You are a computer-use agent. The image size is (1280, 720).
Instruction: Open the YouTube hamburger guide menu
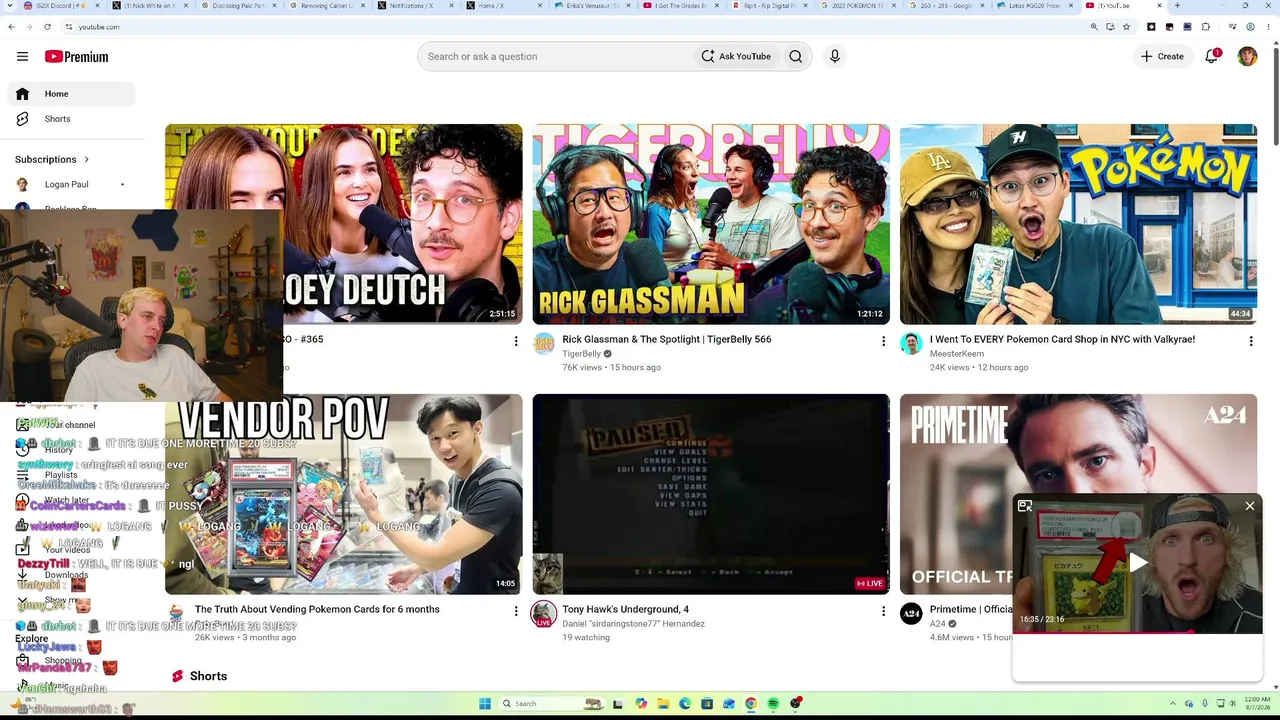click(x=22, y=57)
